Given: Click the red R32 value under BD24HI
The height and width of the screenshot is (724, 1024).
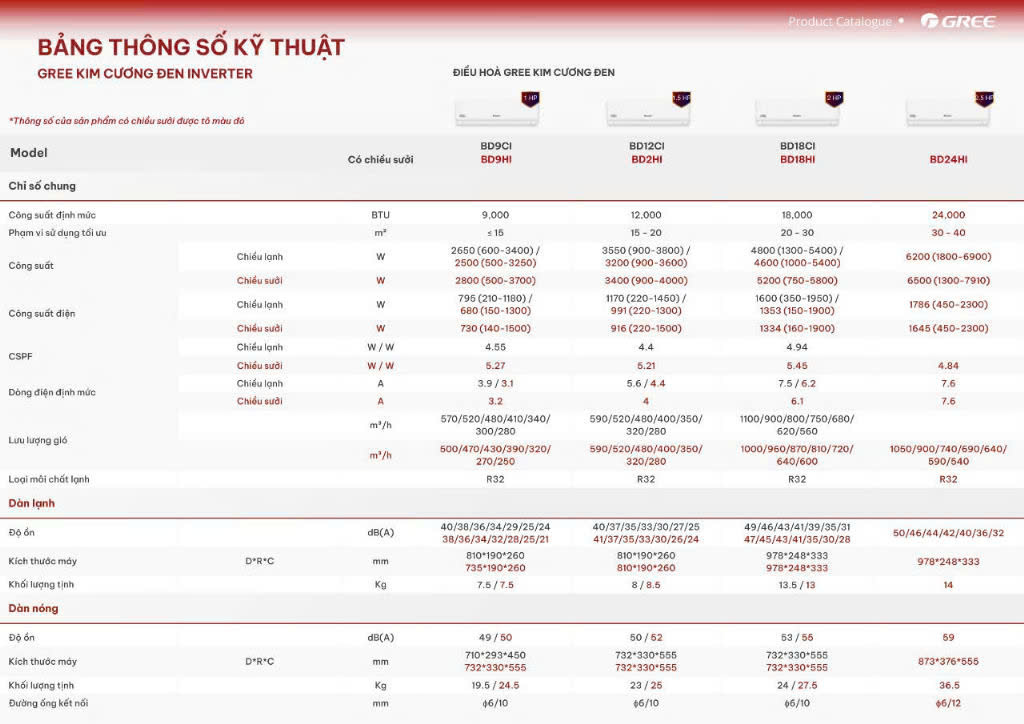Looking at the screenshot, I should 948,479.
